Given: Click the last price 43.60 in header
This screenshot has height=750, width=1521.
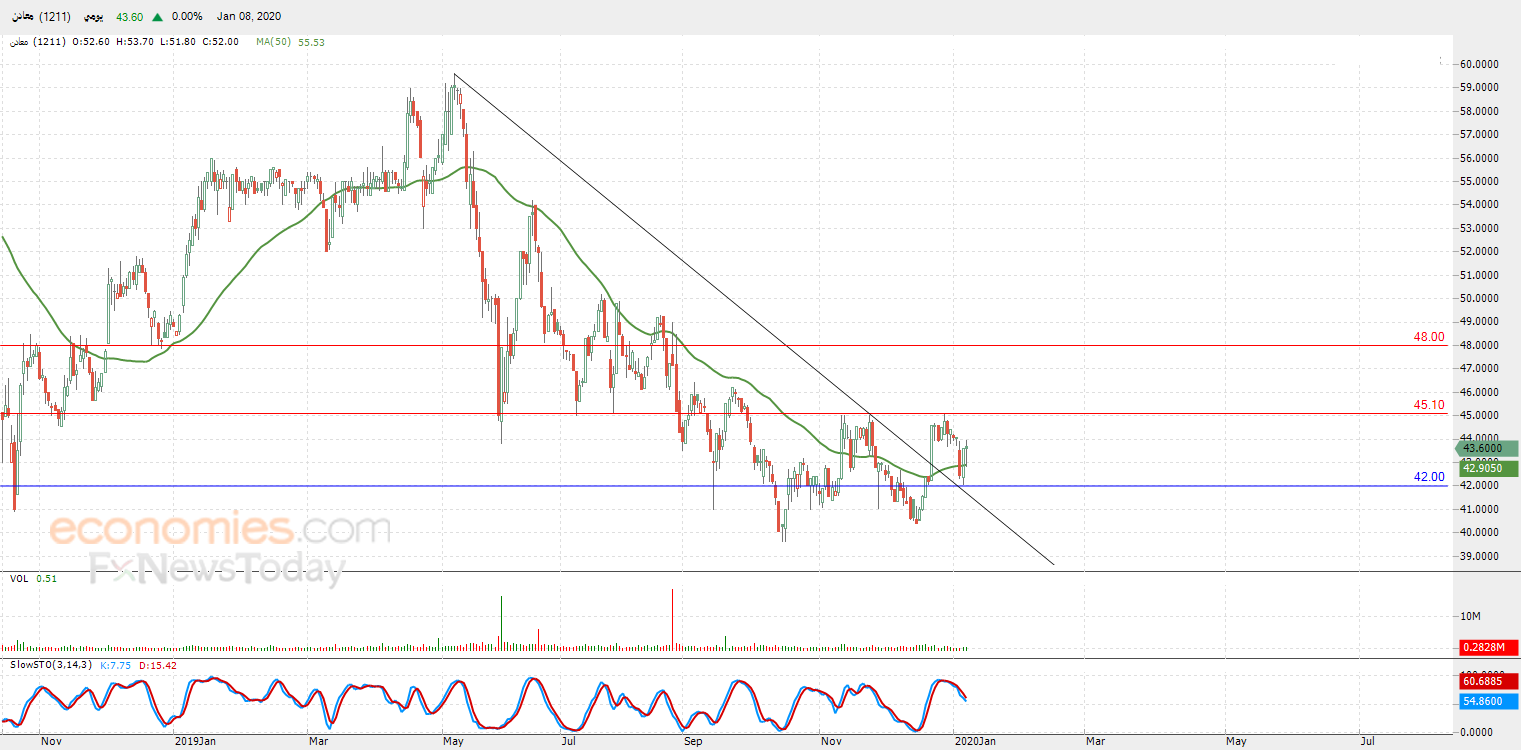Looking at the screenshot, I should (130, 16).
